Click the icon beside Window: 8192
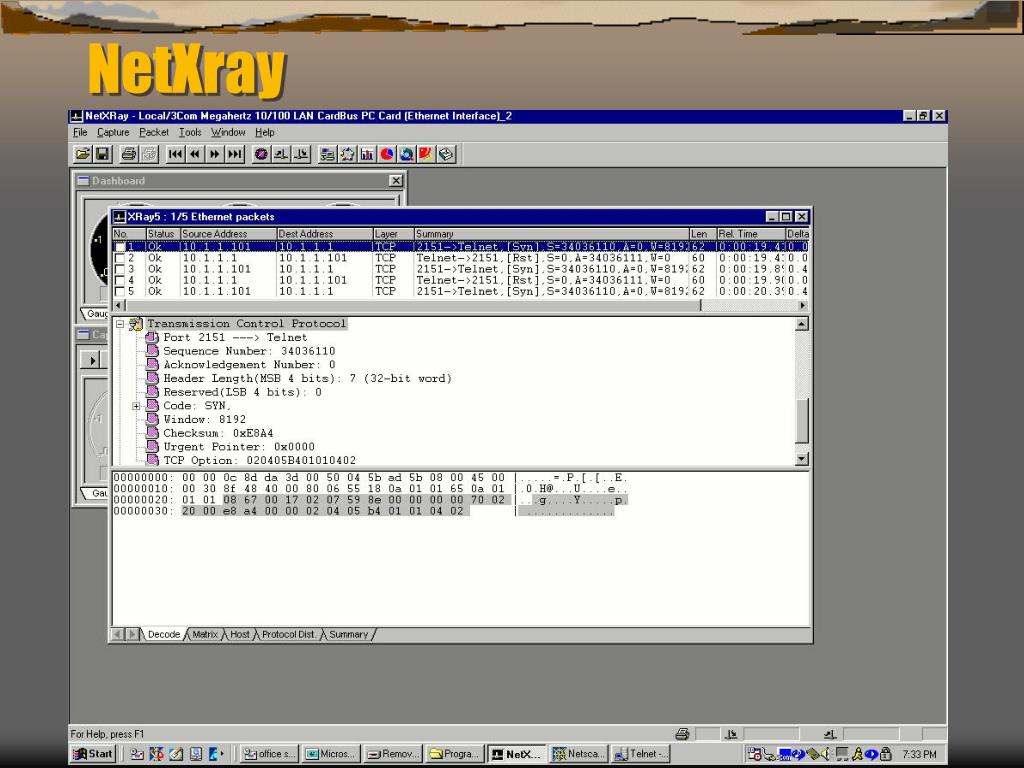The height and width of the screenshot is (768, 1024). coord(152,419)
